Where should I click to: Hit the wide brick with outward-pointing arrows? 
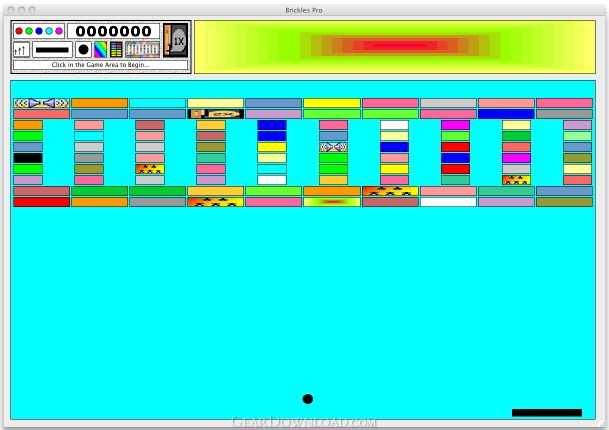[x=42, y=103]
